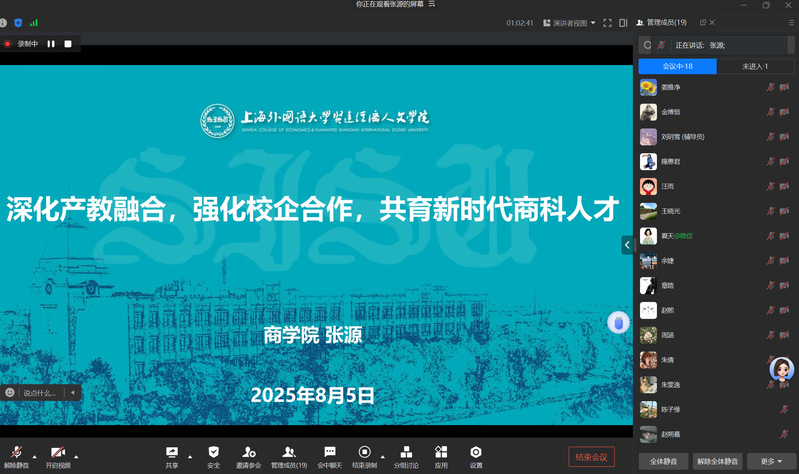Click the 解除静音 microphone icon

click(x=16, y=452)
